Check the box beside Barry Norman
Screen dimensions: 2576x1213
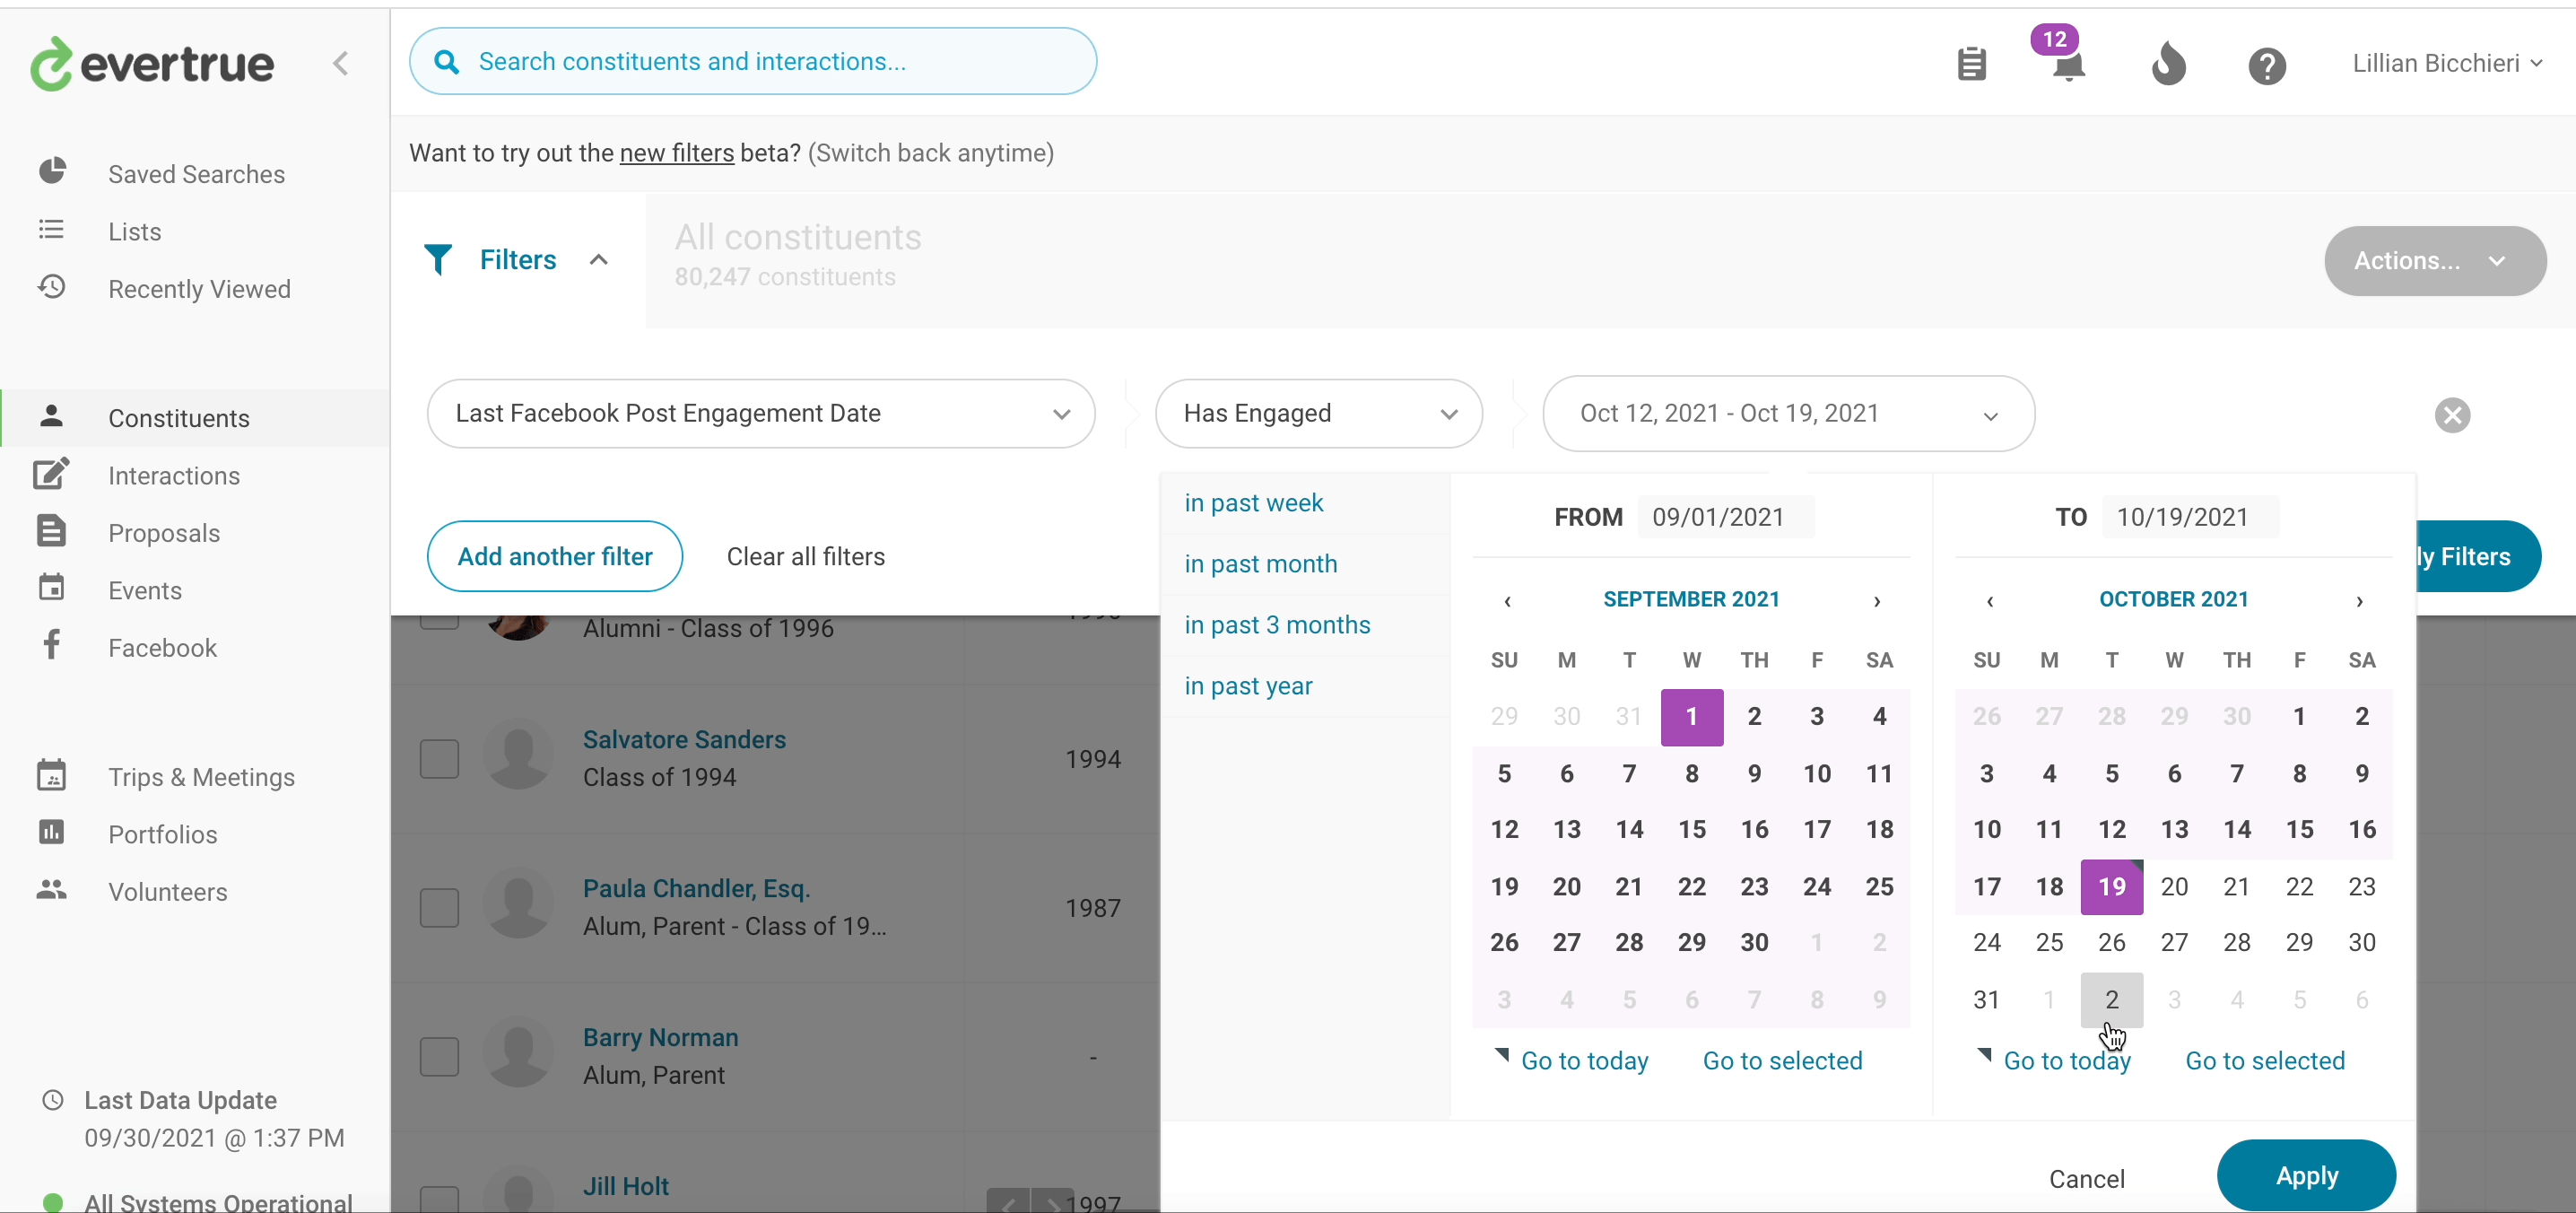pos(439,1056)
